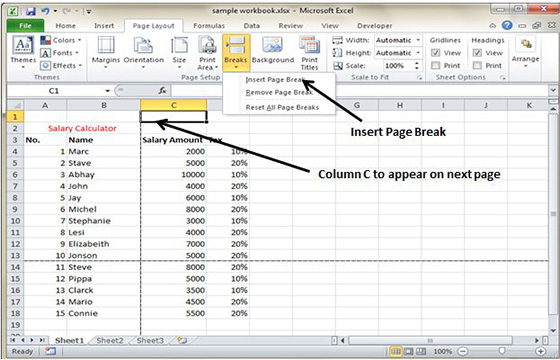Select row 13 header
This screenshot has width=560, height=360.
click(x=15, y=255)
